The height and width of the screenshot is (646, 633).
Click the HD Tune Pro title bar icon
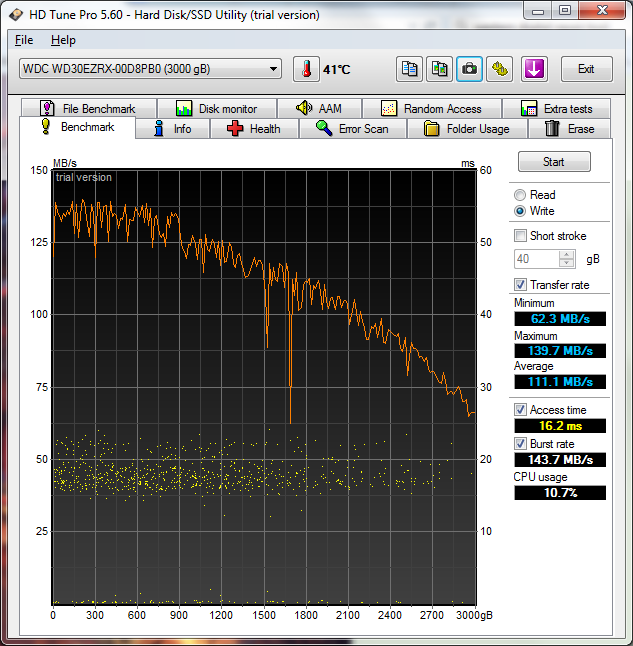[16, 15]
